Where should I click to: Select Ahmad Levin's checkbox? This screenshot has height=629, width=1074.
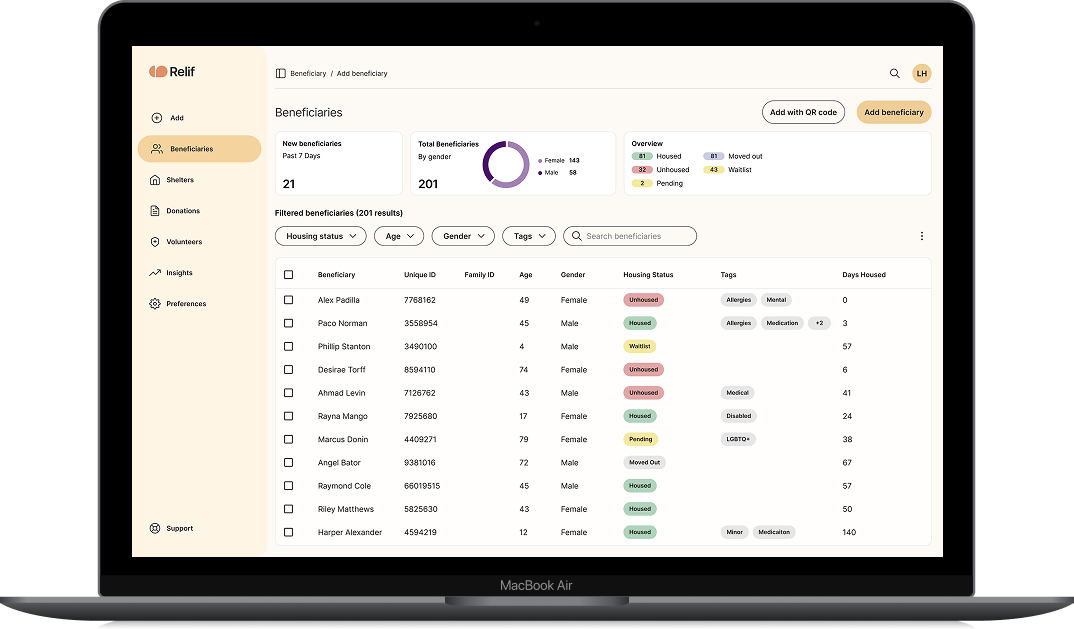pyautogui.click(x=288, y=393)
